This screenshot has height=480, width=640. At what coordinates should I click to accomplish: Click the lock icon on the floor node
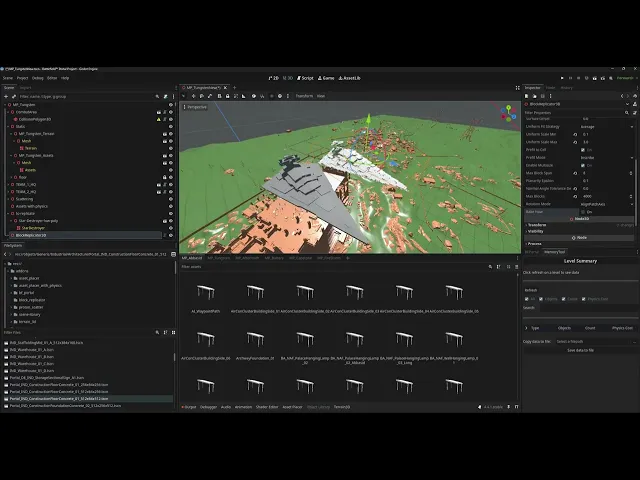click(x=164, y=178)
